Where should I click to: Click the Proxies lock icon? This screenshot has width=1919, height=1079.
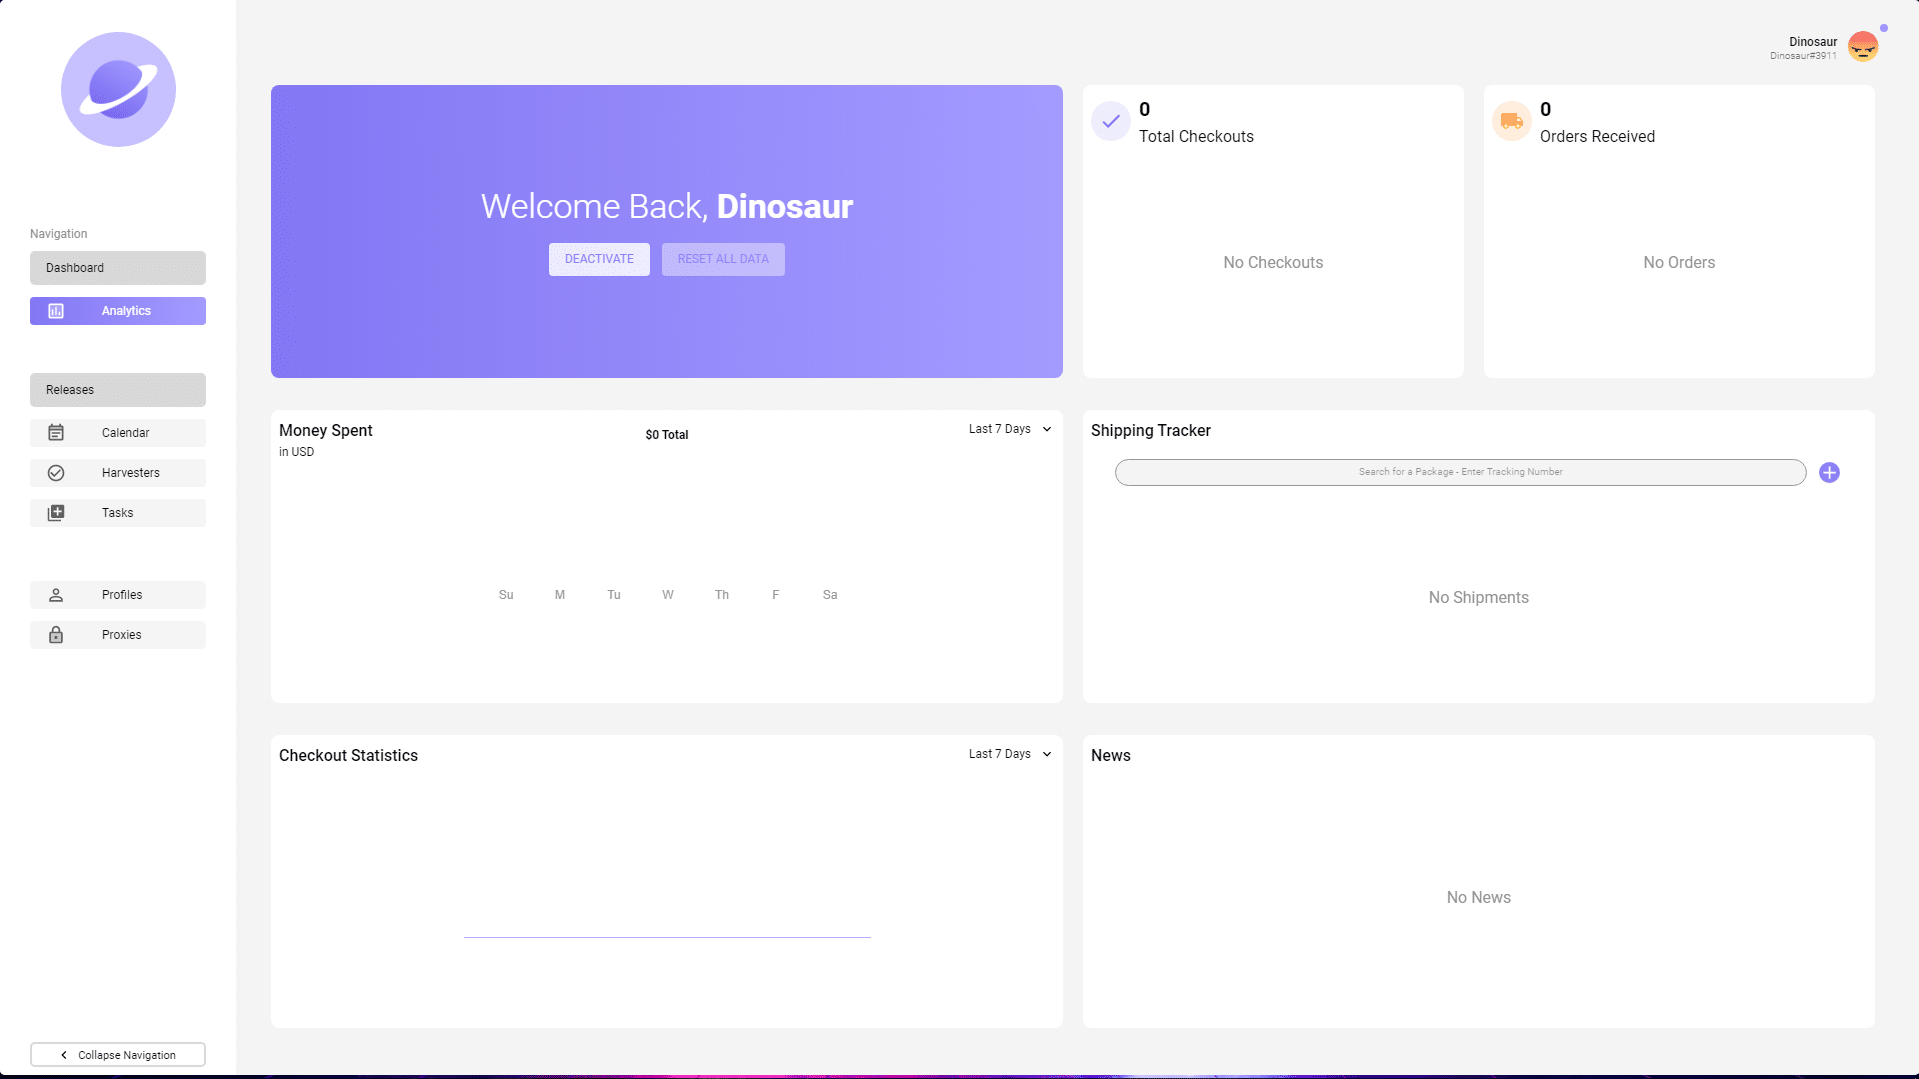(x=56, y=635)
